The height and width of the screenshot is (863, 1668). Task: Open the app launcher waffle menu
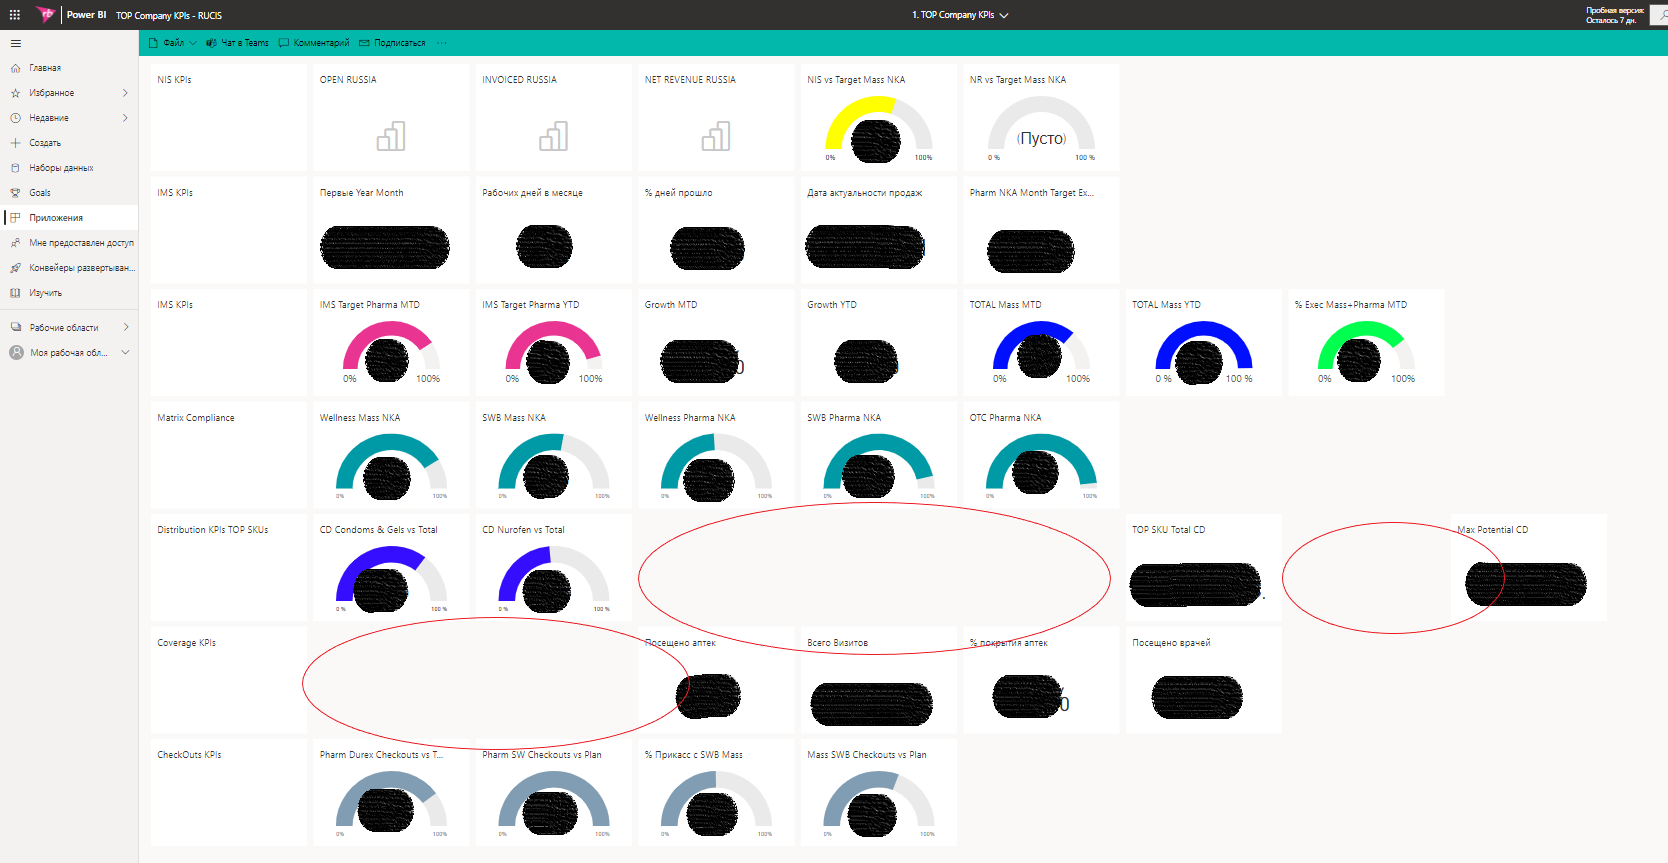click(15, 15)
